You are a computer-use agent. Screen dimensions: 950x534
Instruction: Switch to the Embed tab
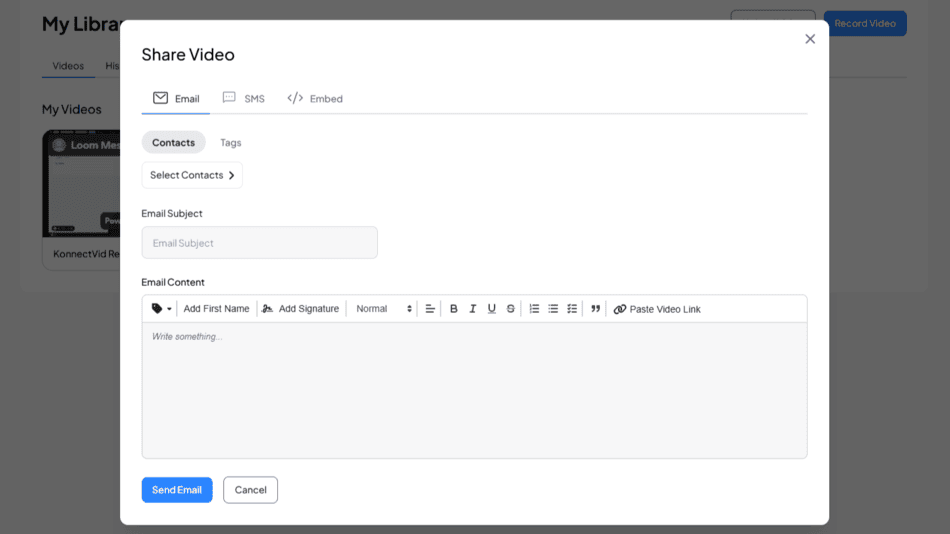coord(315,98)
